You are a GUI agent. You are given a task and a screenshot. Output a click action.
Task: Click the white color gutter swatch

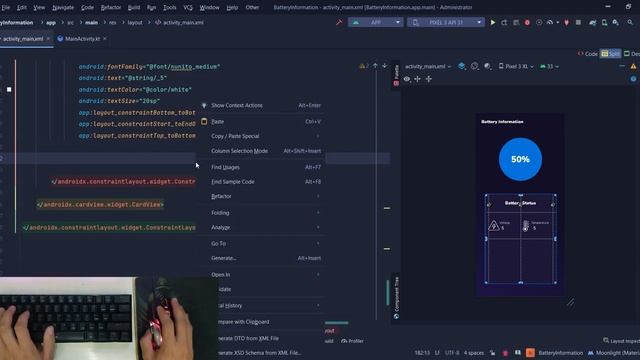[x=9, y=89]
